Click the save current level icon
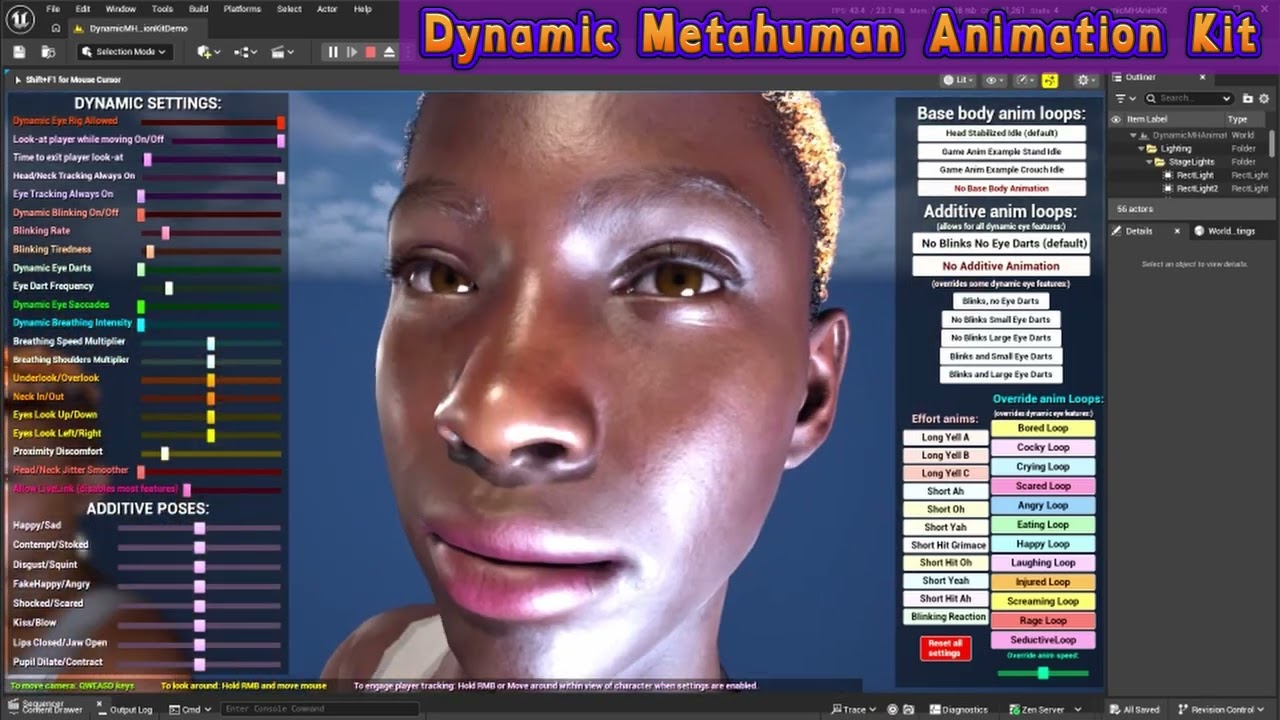The height and width of the screenshot is (720, 1280). tap(20, 52)
